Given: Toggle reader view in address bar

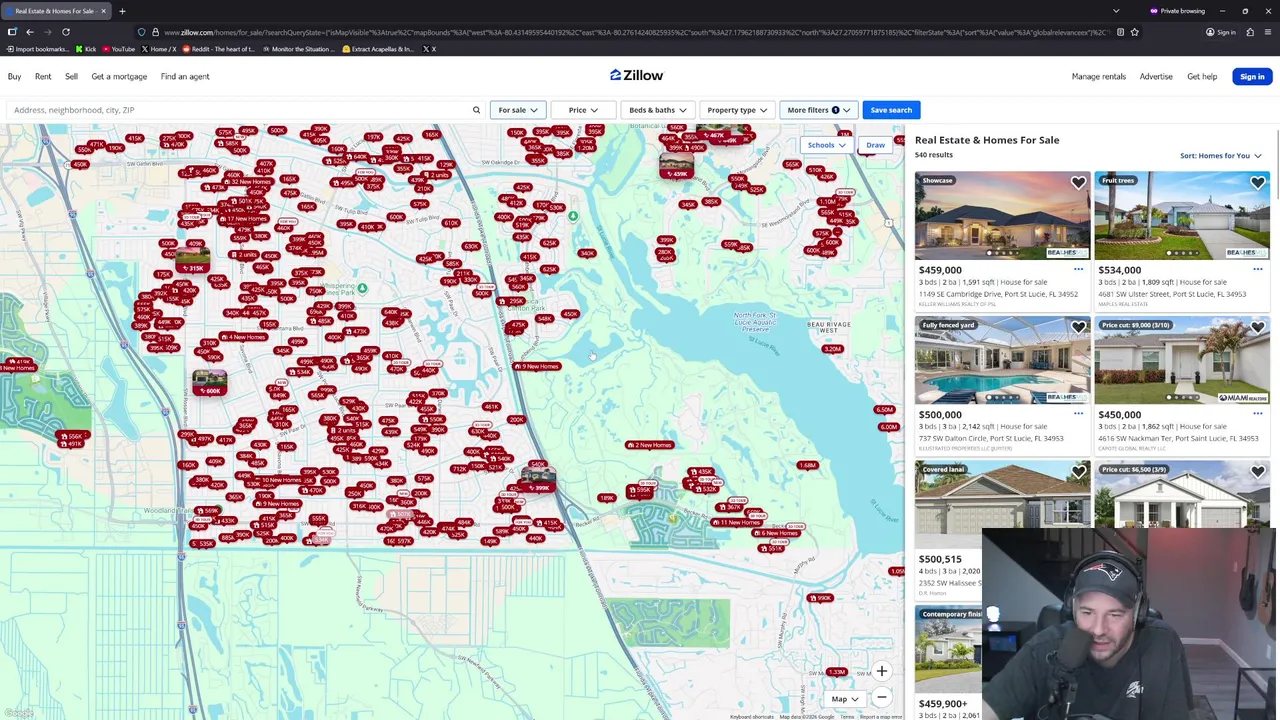Looking at the screenshot, I should (1120, 32).
